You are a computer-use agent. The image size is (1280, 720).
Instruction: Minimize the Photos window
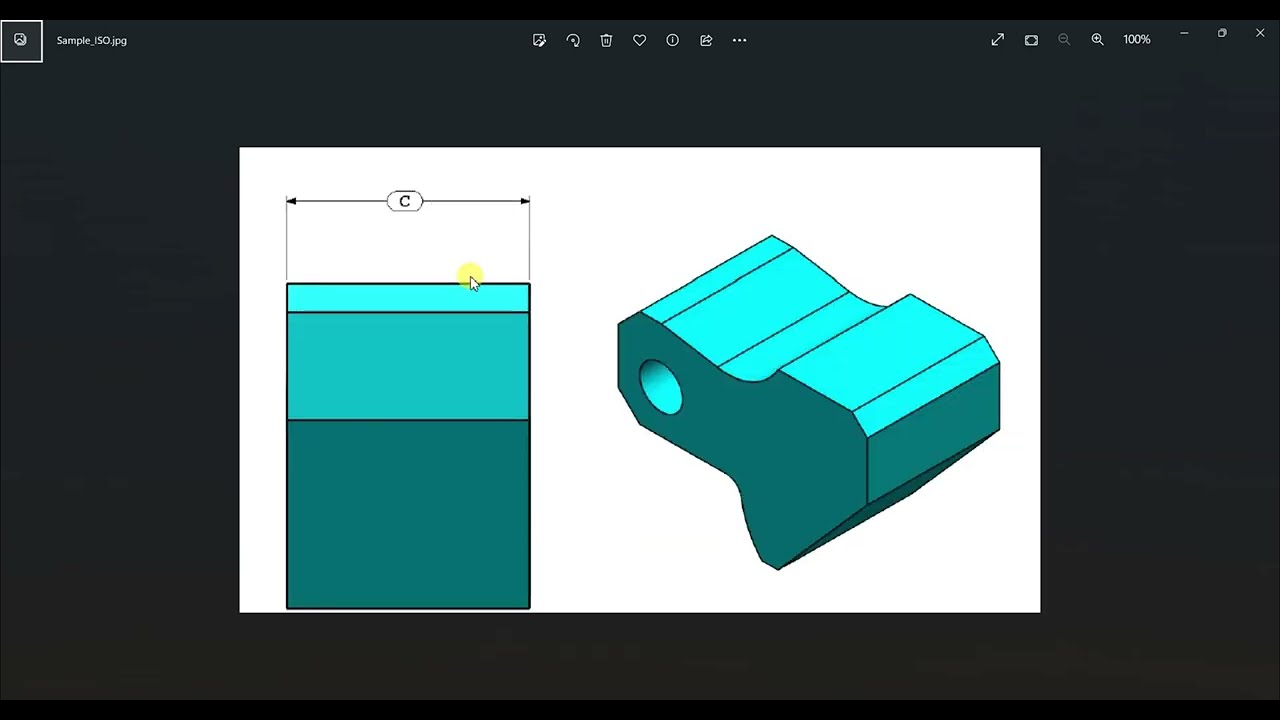[1184, 33]
